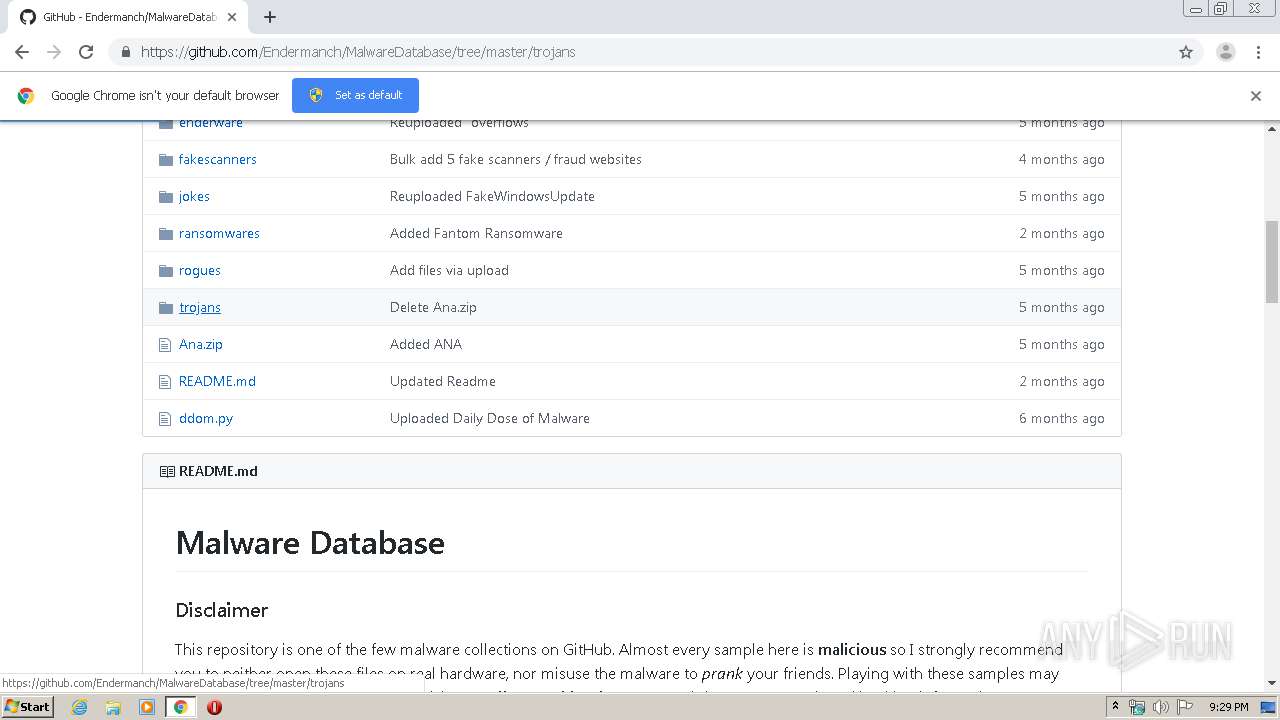Viewport: 1280px width, 720px height.
Task: Click the Action Center flag tray icon
Action: (1185, 707)
